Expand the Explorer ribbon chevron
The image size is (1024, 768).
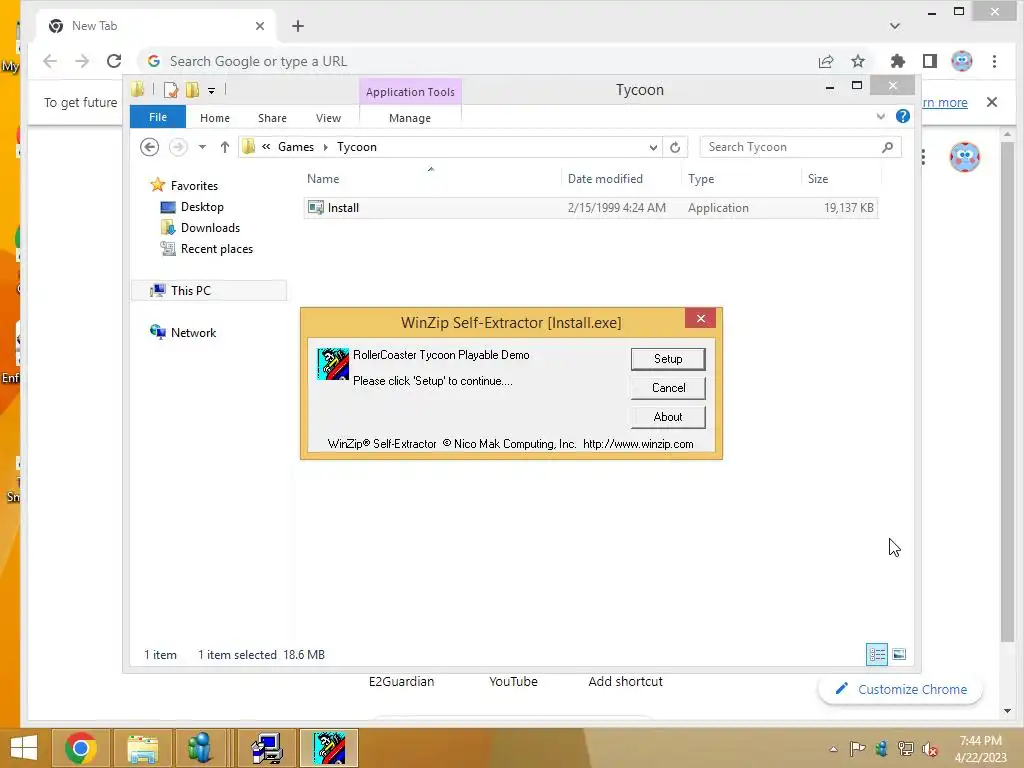click(x=880, y=116)
